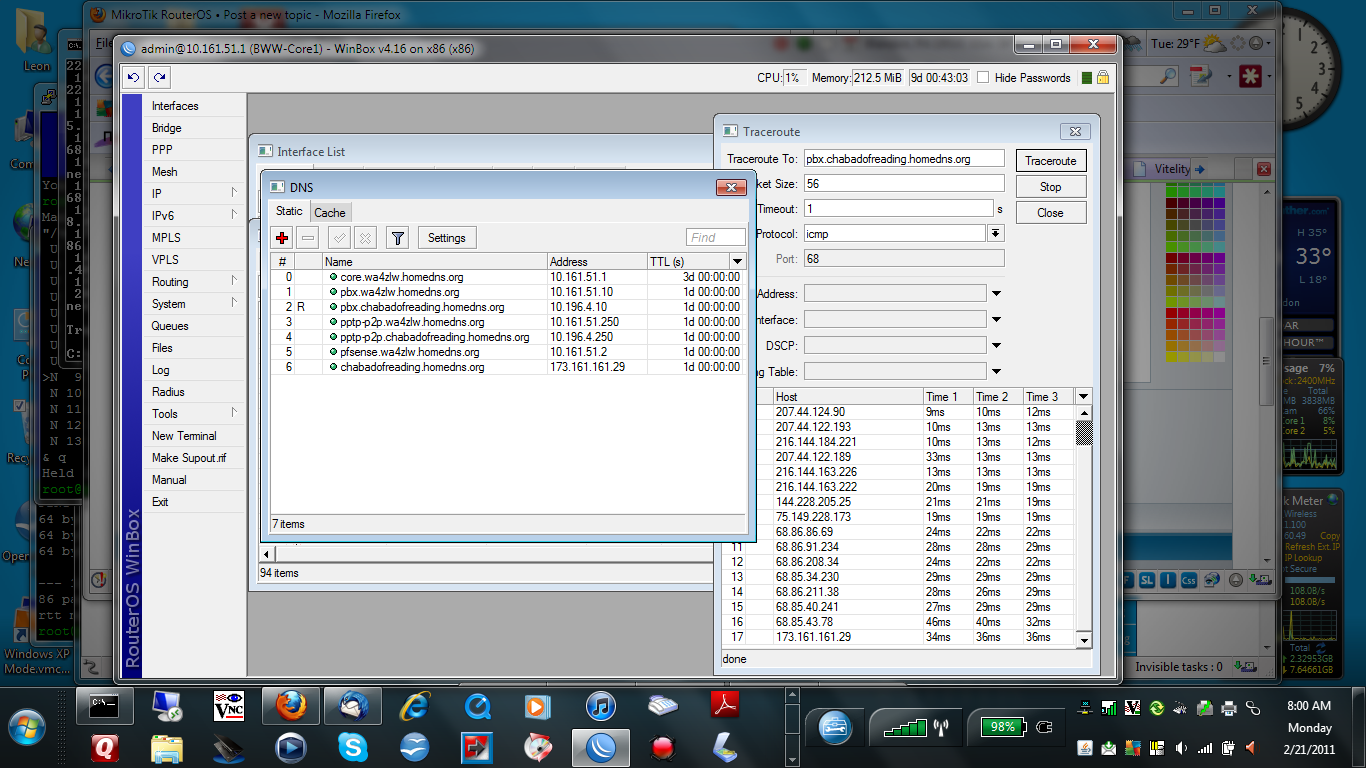This screenshot has width=1366, height=768.
Task: Switch to the DNS Static tab
Action: coord(289,211)
